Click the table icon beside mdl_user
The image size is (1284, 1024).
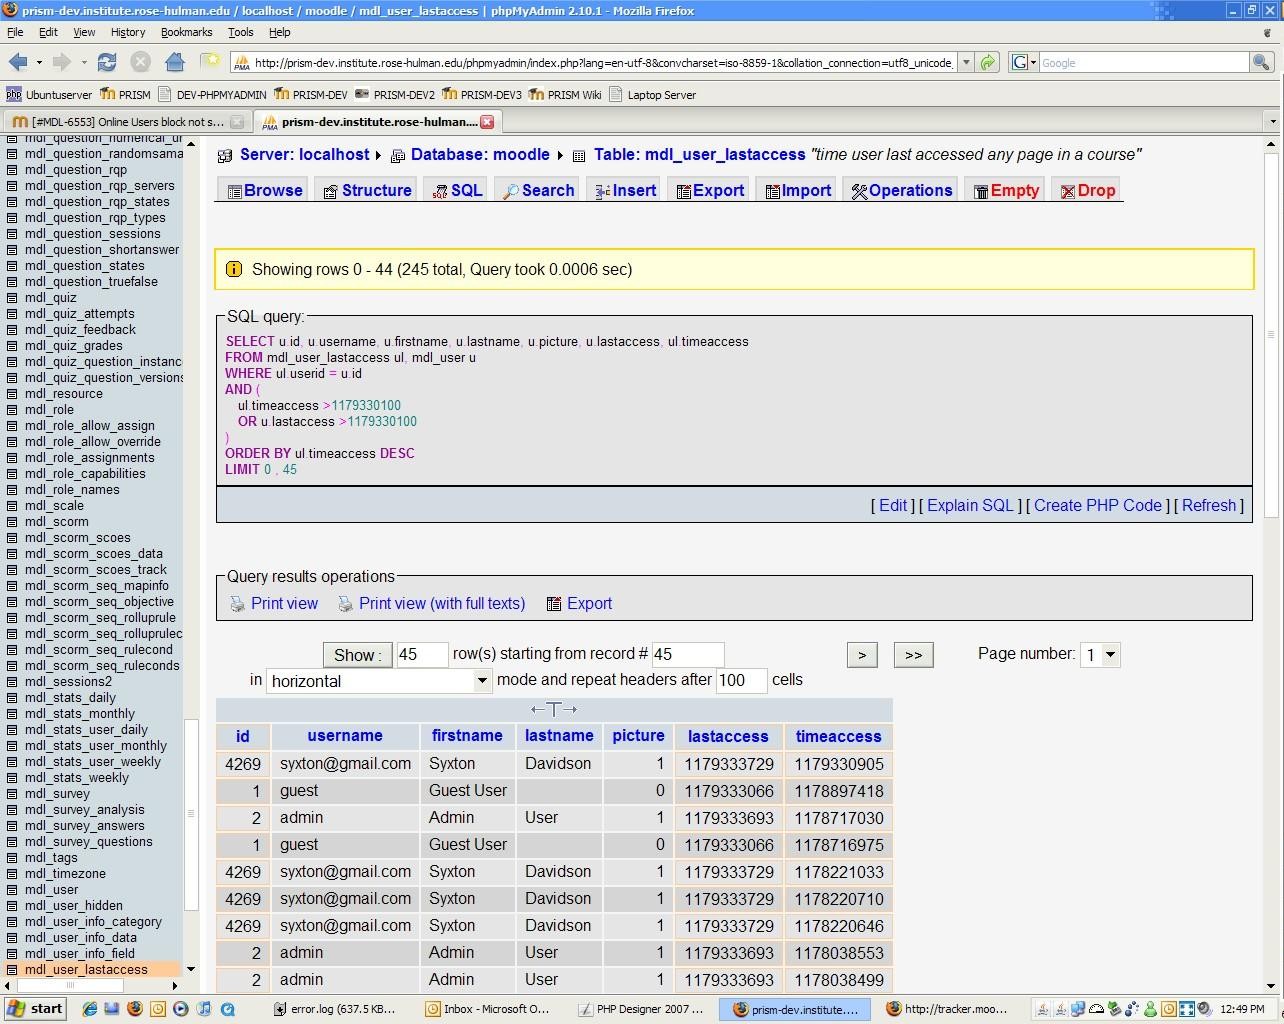point(13,890)
